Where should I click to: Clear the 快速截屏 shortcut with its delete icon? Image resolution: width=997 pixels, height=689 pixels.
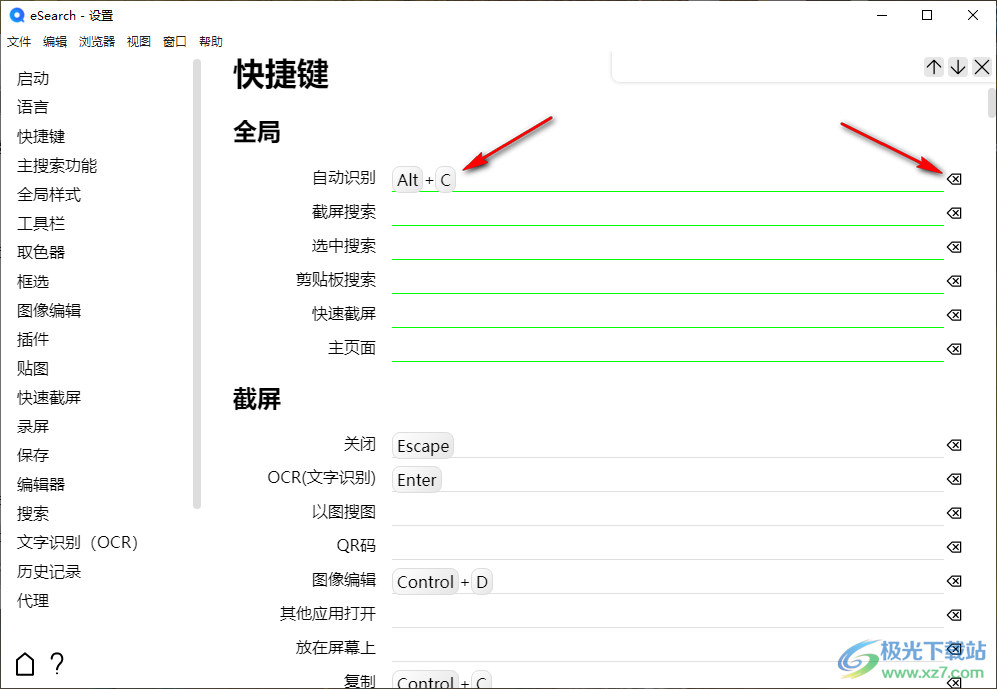tap(954, 315)
